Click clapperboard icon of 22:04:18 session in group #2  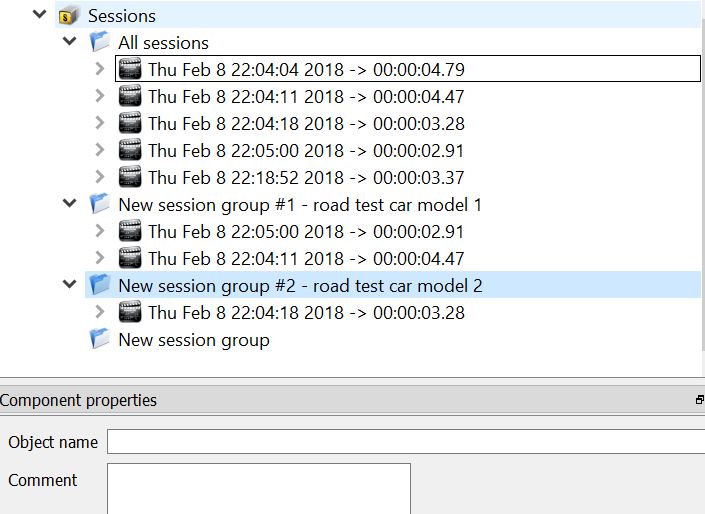pos(130,312)
